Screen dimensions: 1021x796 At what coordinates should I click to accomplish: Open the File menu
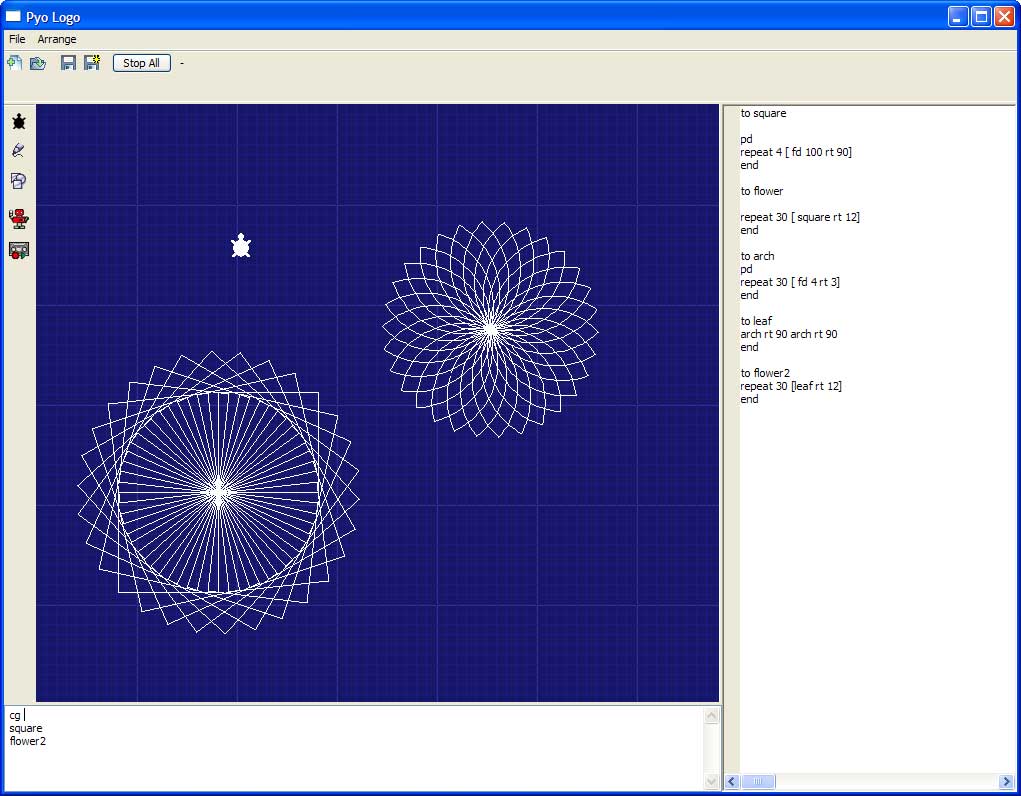tap(17, 39)
